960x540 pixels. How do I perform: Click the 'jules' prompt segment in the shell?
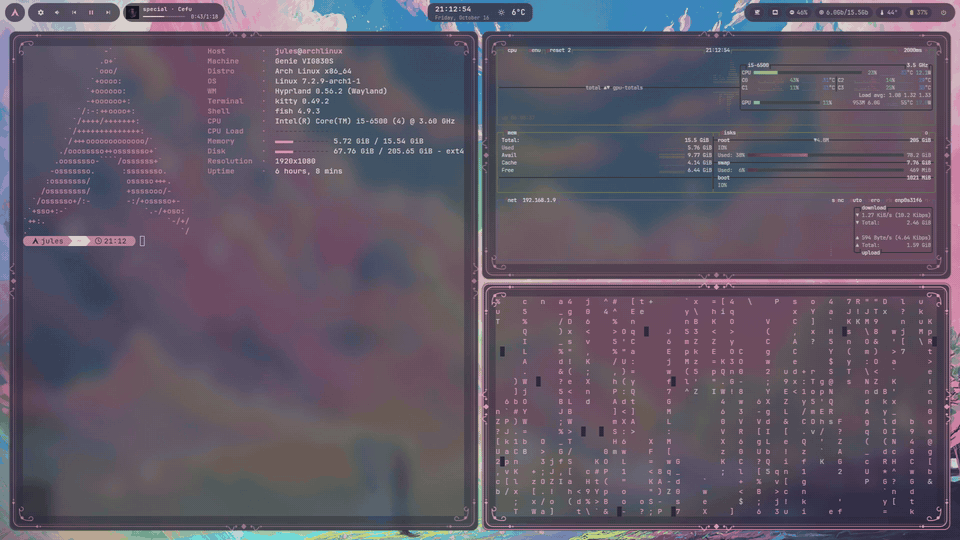[x=48, y=241]
